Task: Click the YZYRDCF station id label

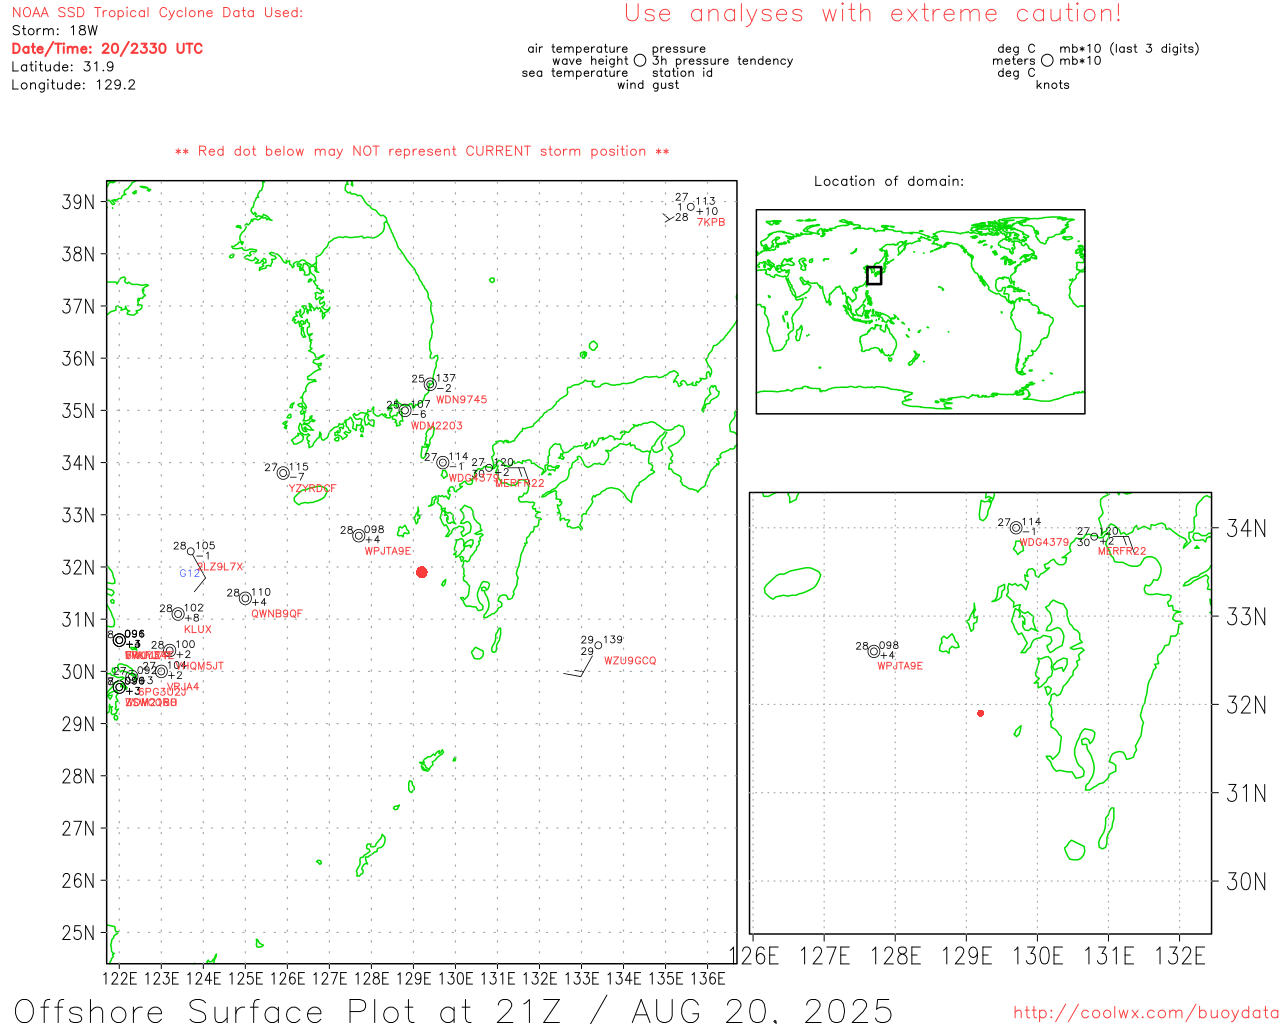Action: click(x=313, y=489)
